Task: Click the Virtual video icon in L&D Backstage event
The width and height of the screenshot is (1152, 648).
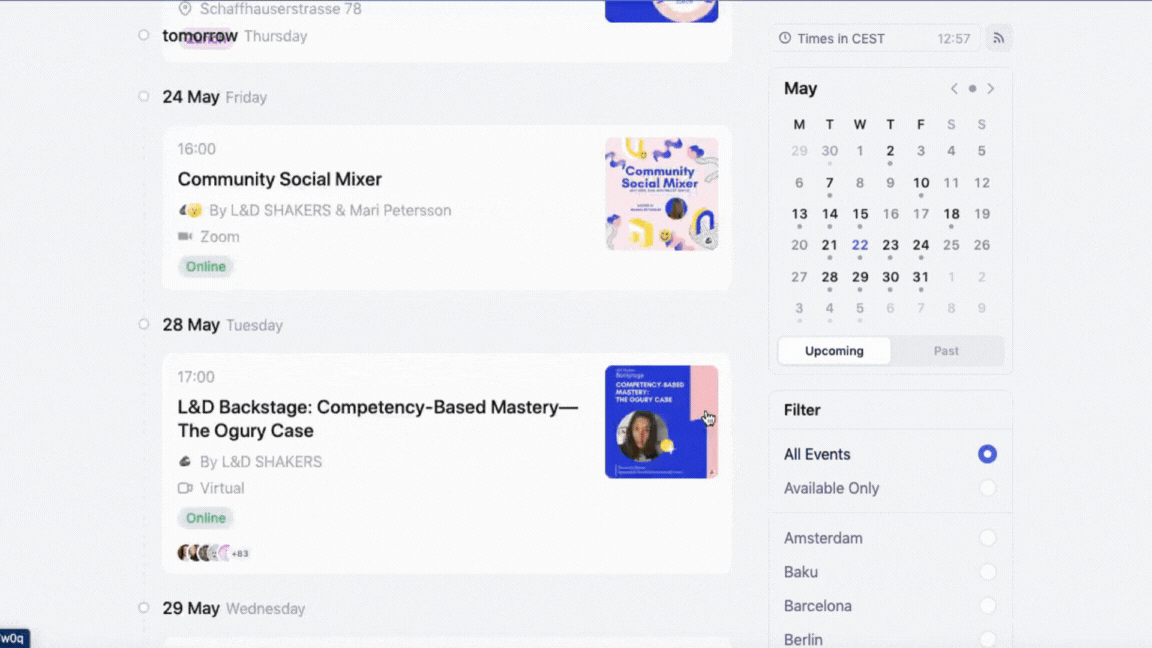Action: (185, 488)
